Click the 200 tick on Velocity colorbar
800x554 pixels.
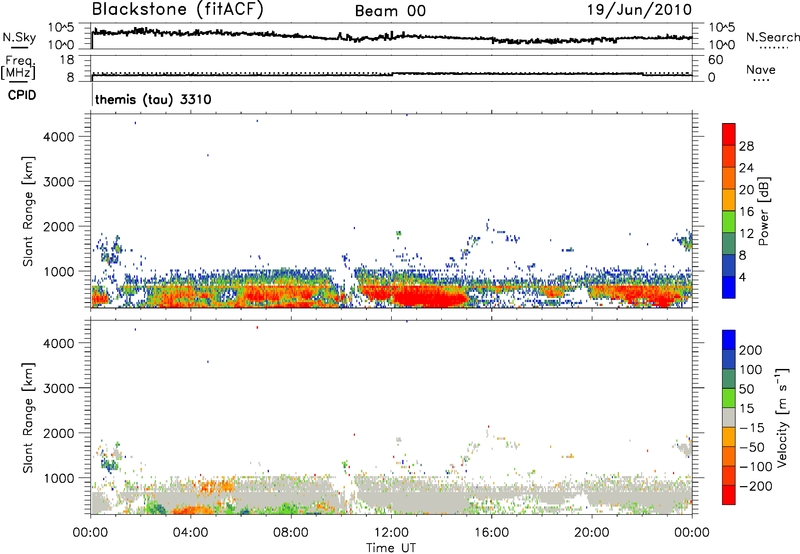[x=751, y=350]
